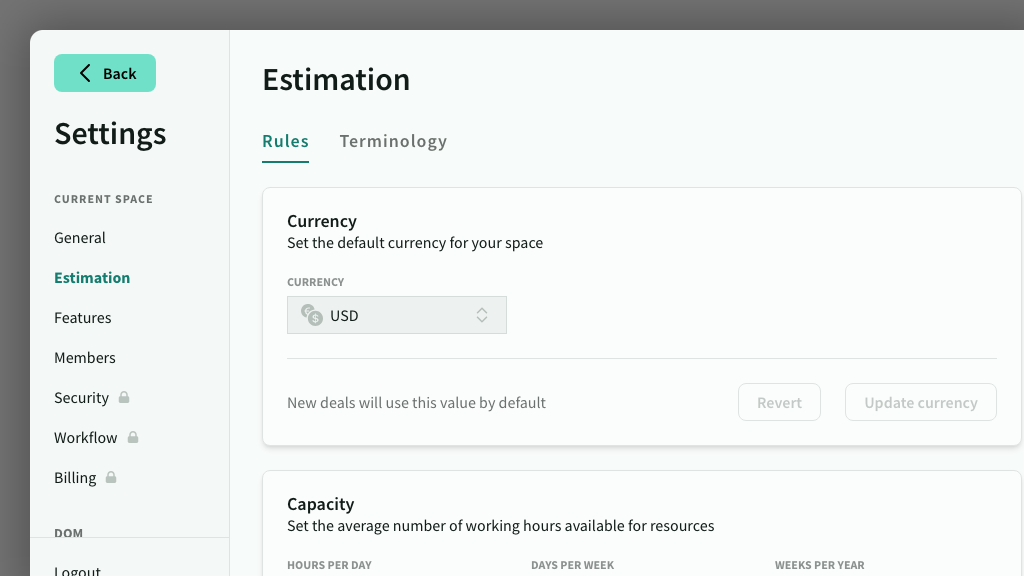Click the Hours Per Day field in Capacity
1024x576 pixels.
330,565
